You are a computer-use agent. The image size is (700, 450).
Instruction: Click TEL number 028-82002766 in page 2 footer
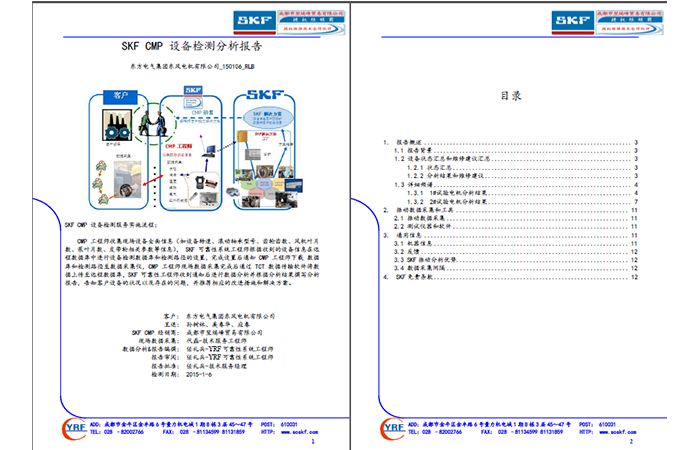pyautogui.click(x=435, y=432)
